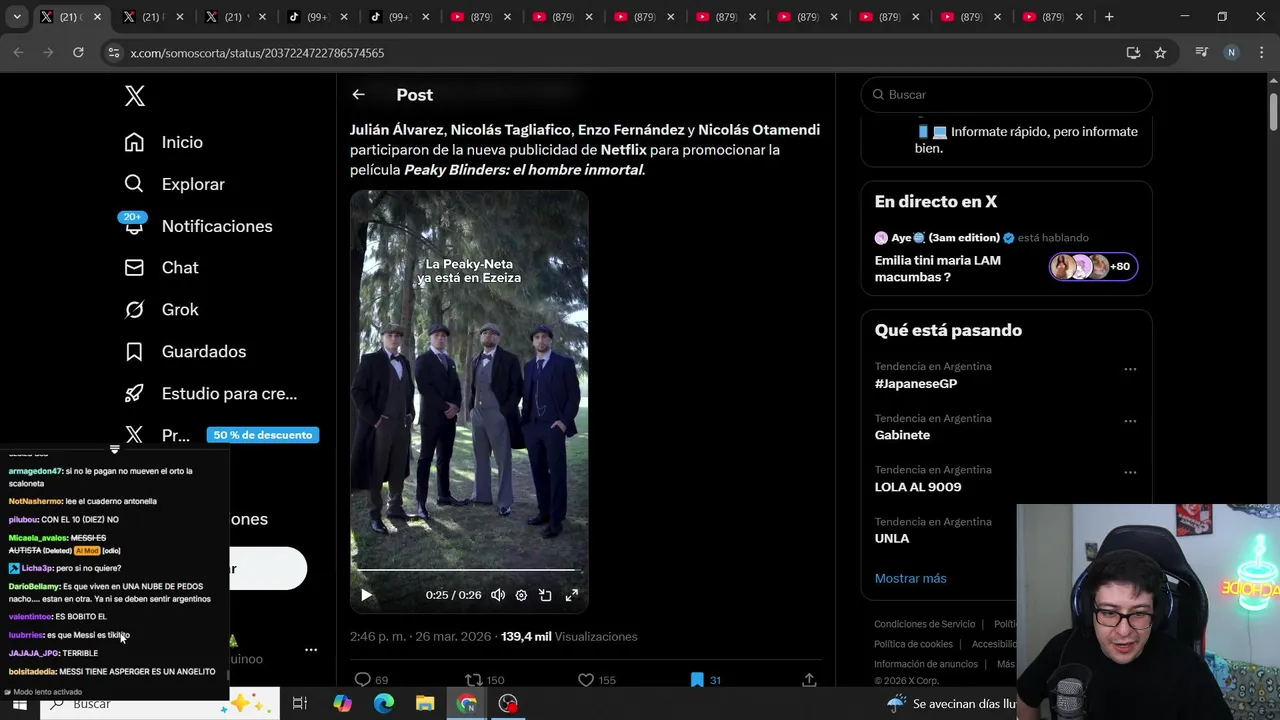Image resolution: width=1280 pixels, height=720 pixels.
Task: Click the +80 listeners avatar group
Action: [x=1093, y=267]
